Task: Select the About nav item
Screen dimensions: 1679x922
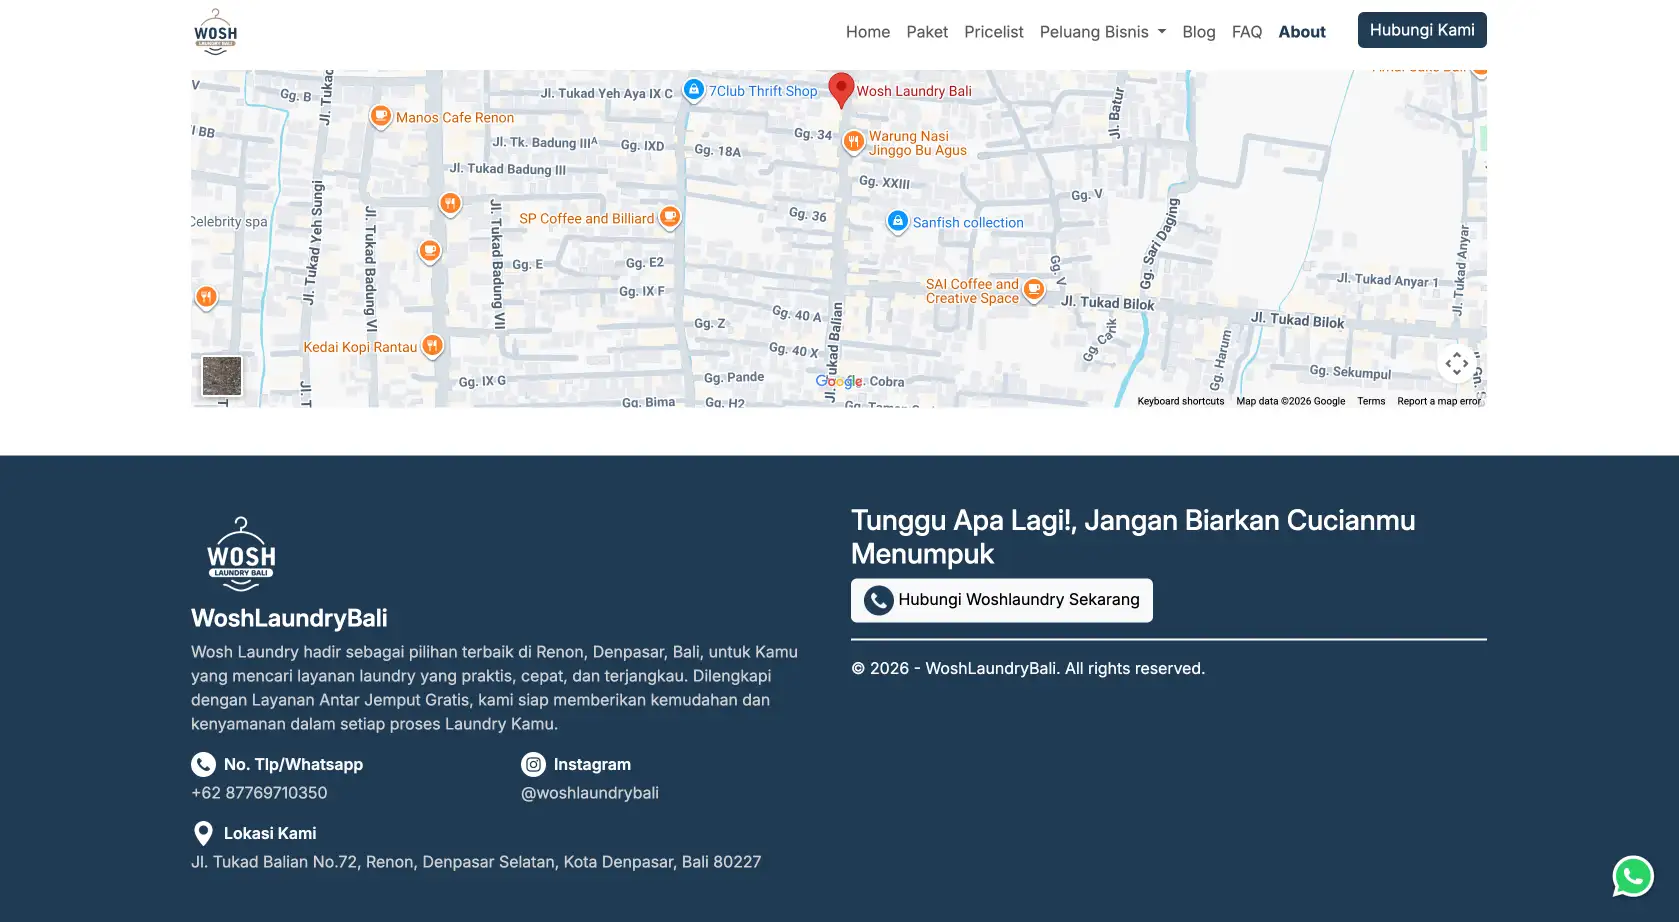Action: pos(1302,32)
